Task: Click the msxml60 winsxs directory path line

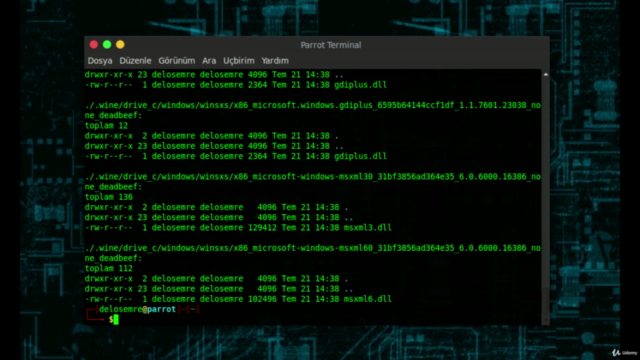Action: click(x=313, y=248)
